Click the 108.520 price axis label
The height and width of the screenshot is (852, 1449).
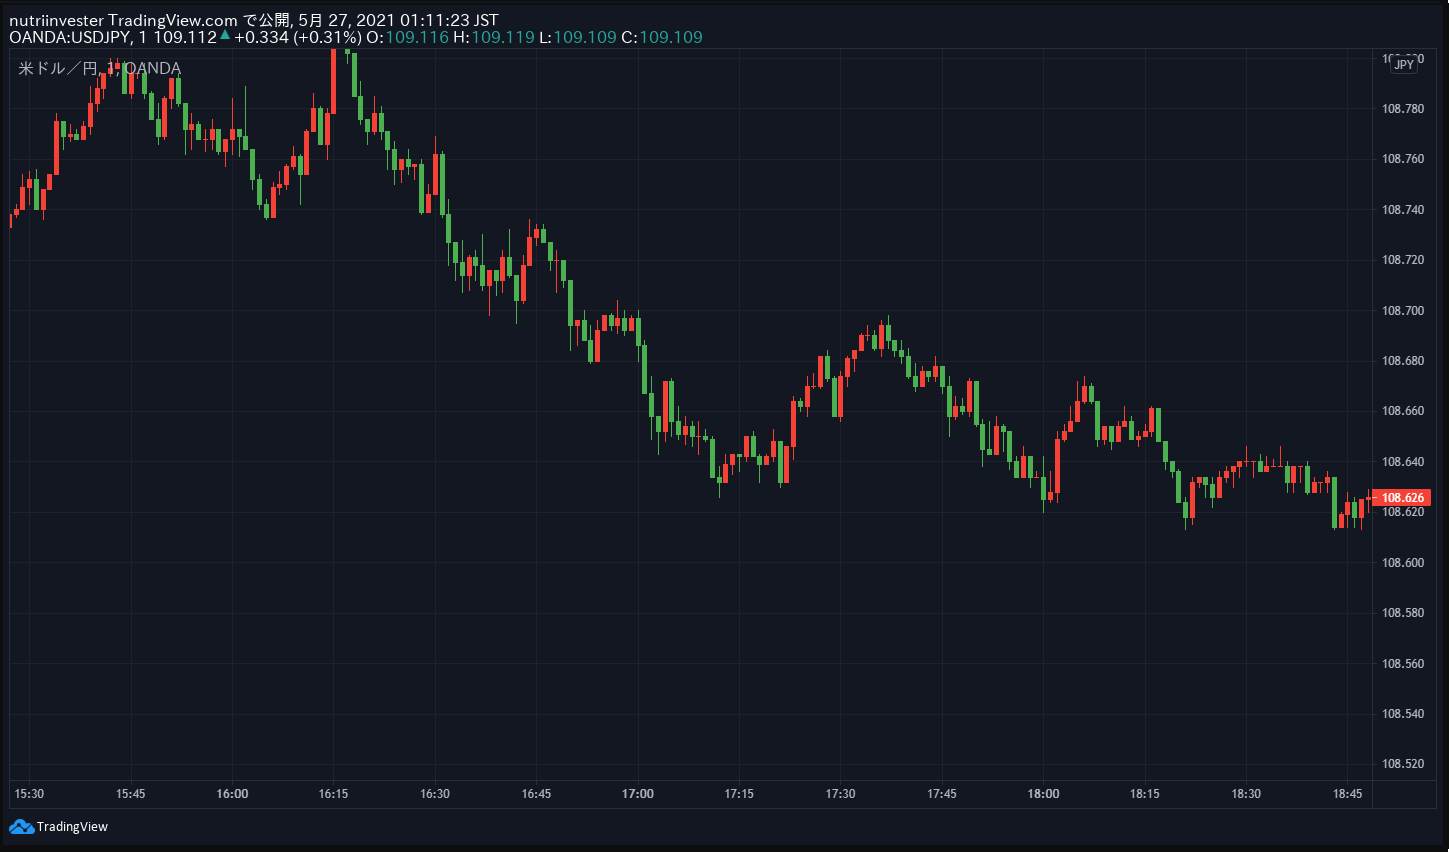[x=1403, y=764]
